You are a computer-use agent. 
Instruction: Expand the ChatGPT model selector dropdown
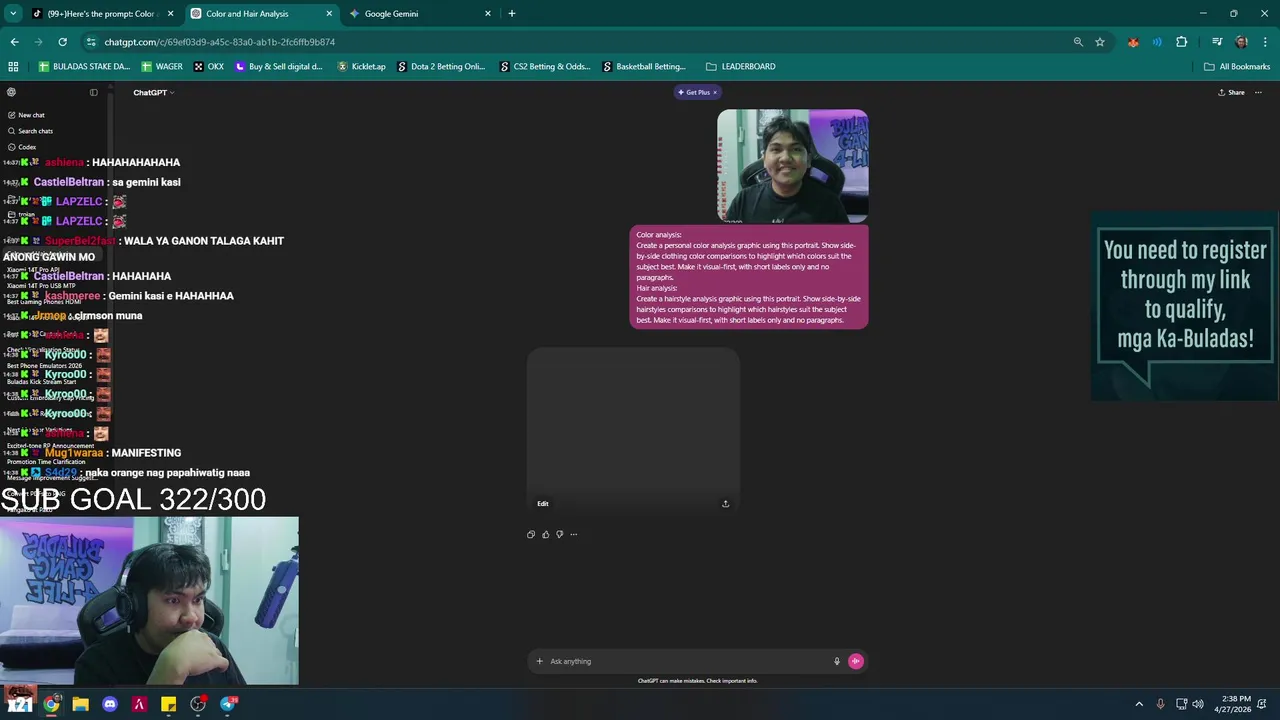coord(154,92)
